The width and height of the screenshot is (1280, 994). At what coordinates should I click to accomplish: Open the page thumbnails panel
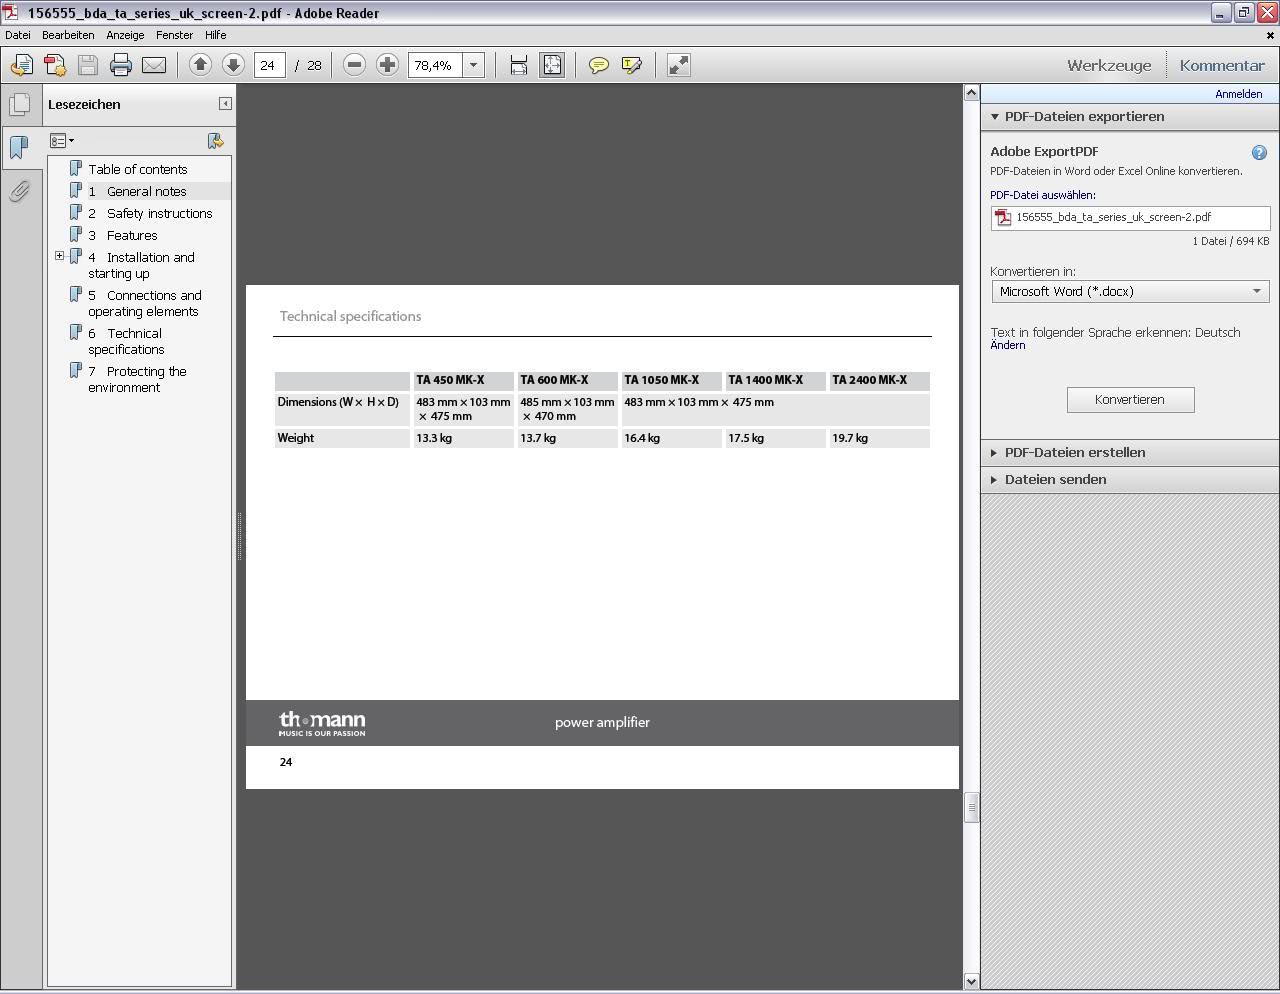coord(19,104)
